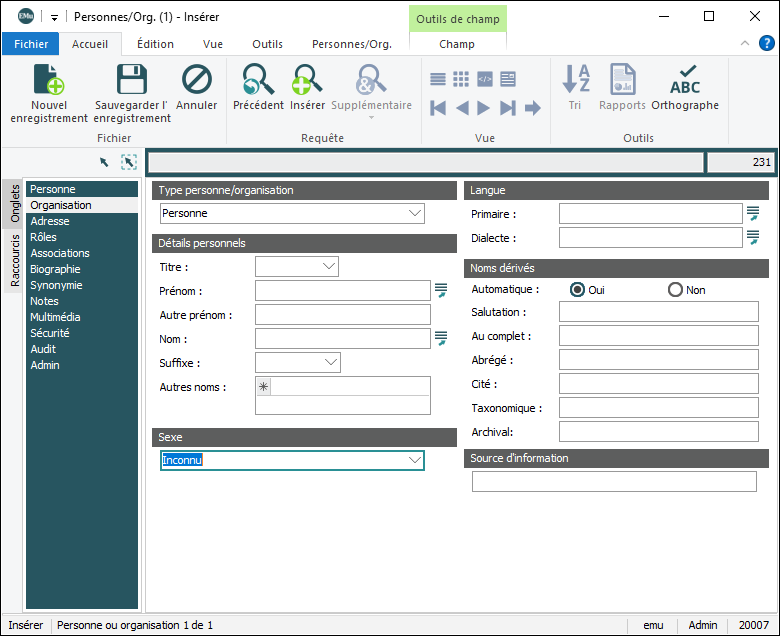Click the Salutation text field
Screen dimensions: 780x636
[x=658, y=312]
